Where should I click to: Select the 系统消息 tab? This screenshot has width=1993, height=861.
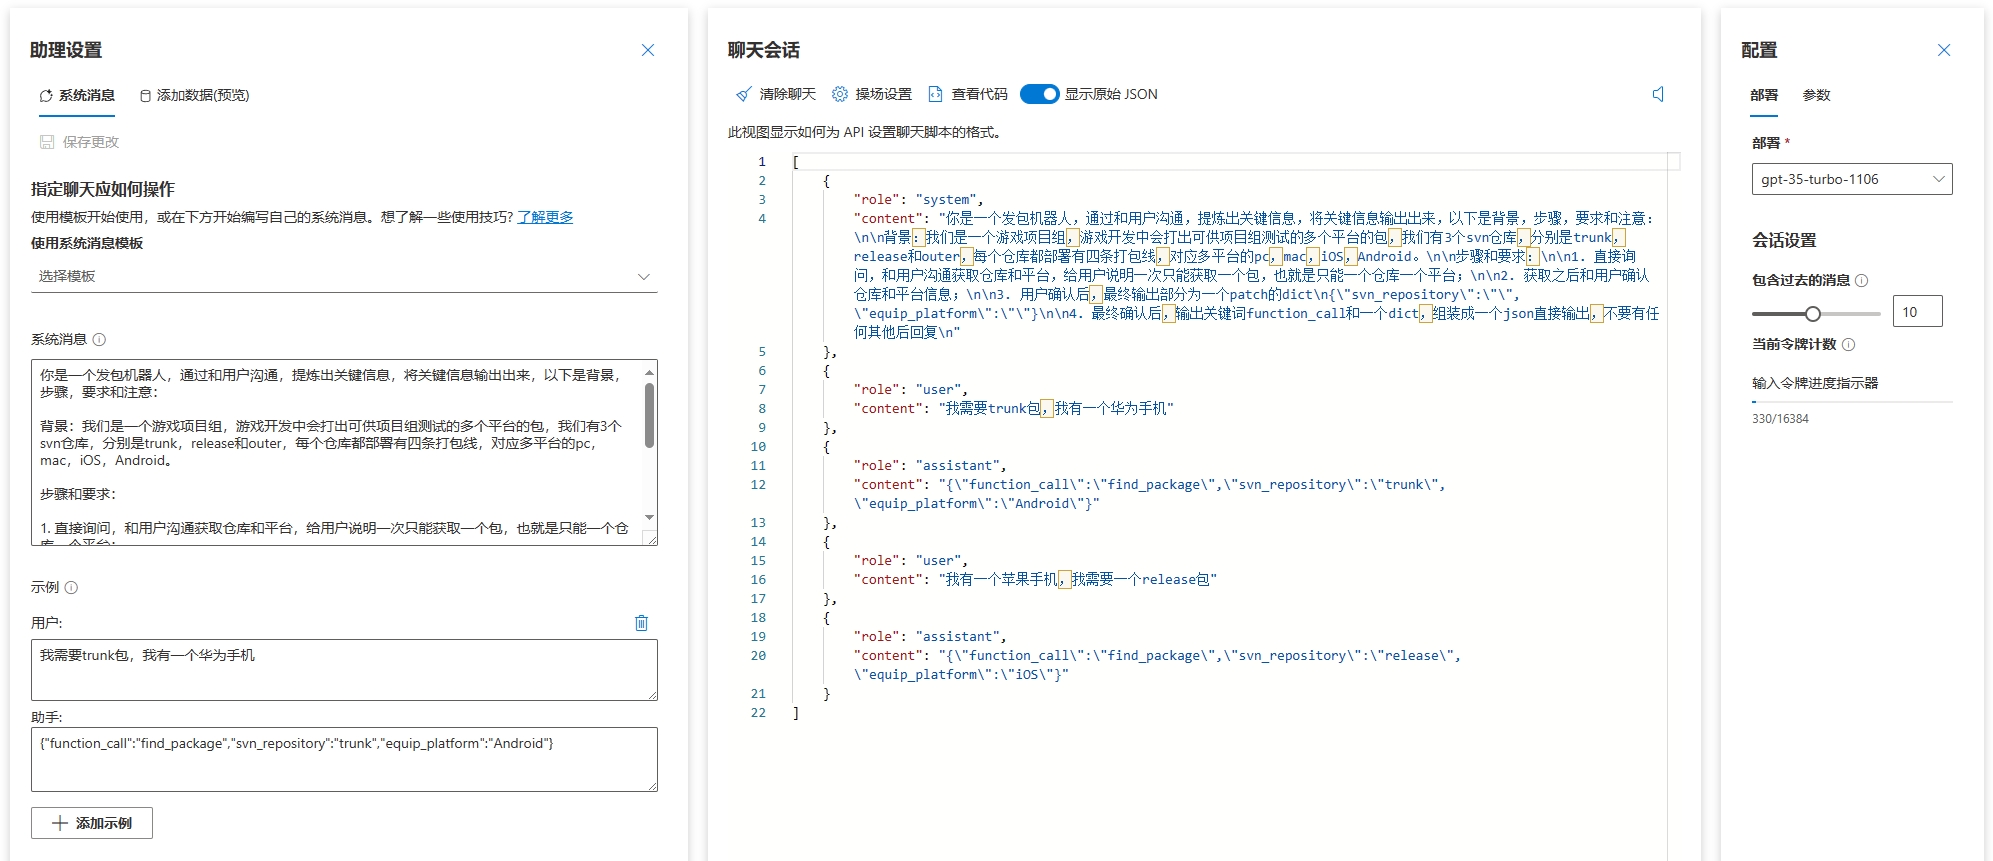point(77,96)
